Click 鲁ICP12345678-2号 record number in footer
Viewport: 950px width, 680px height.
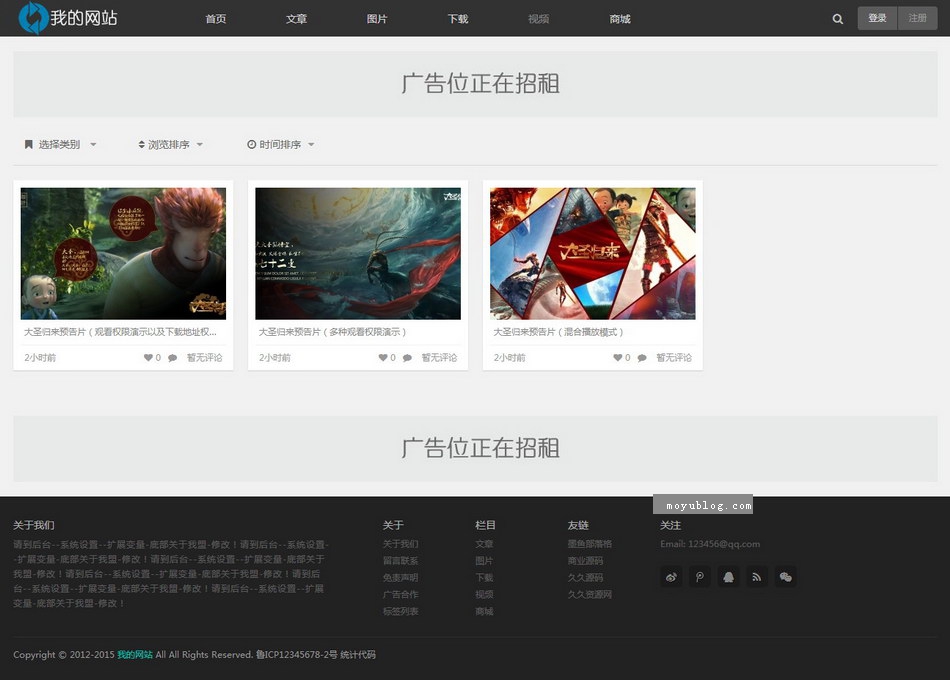point(296,655)
